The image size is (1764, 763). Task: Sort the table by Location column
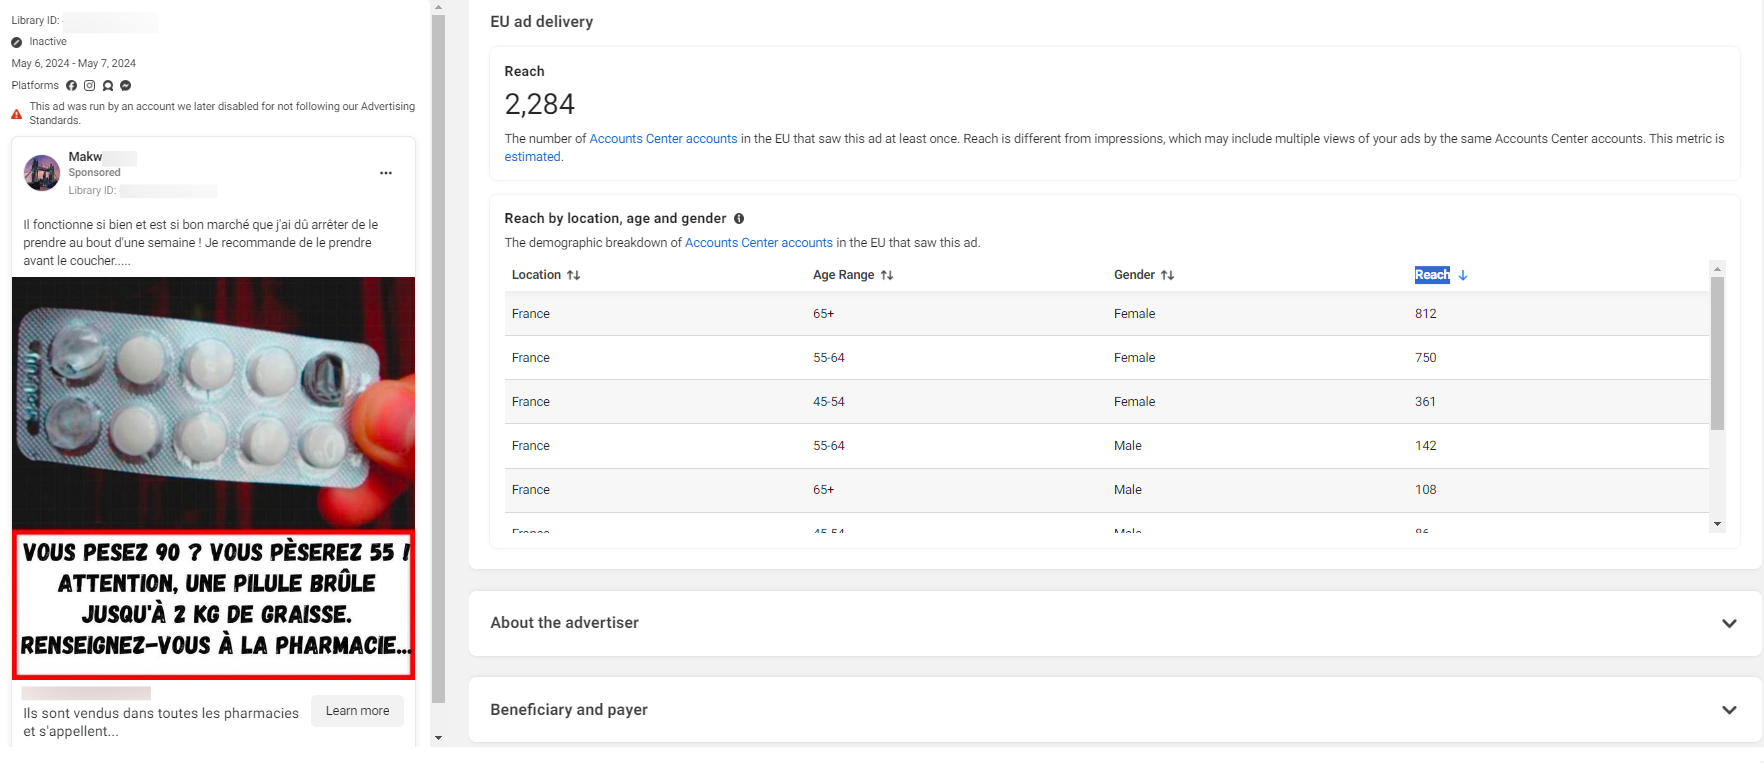[x=573, y=275]
